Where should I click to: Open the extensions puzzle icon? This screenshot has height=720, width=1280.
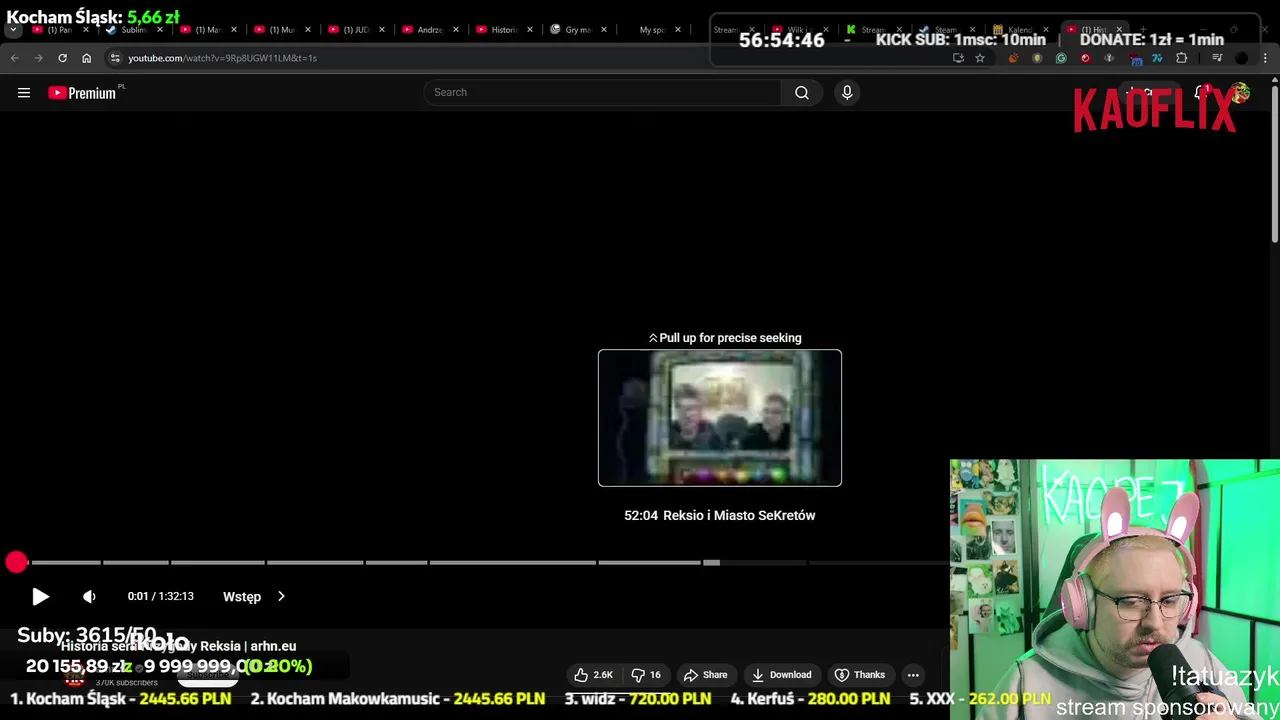point(1181,58)
